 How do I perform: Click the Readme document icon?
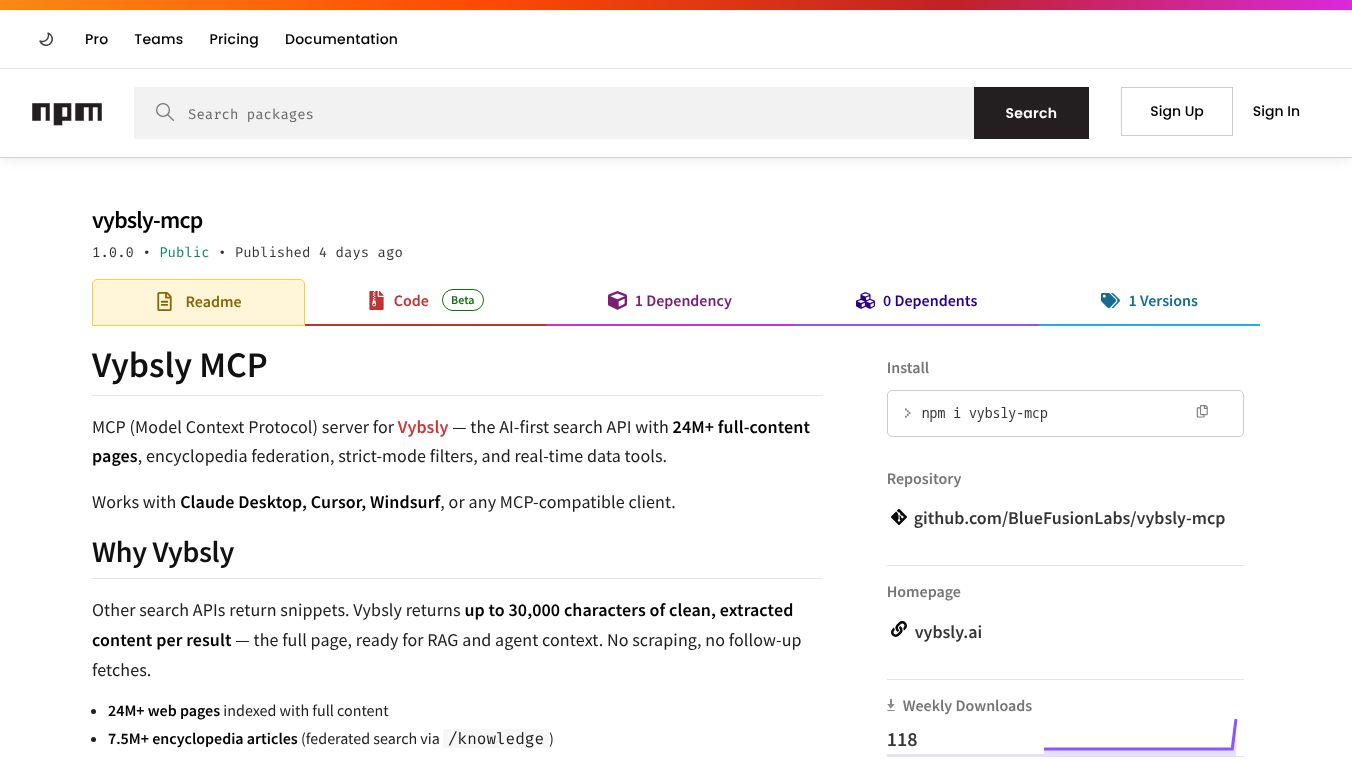tap(164, 301)
